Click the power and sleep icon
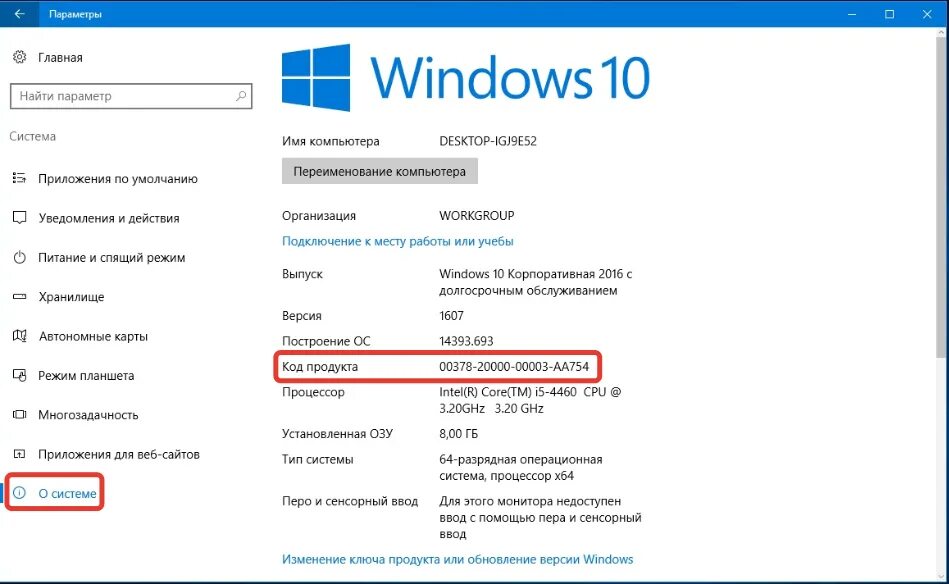This screenshot has width=949, height=584. (19, 257)
